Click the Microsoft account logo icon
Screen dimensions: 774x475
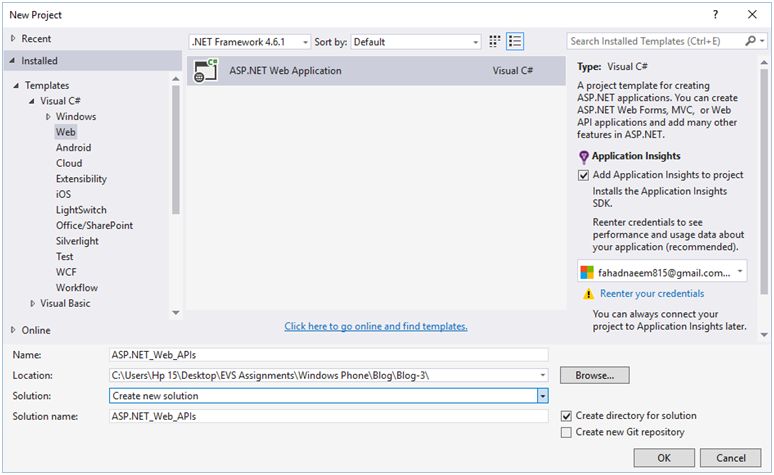pyautogui.click(x=587, y=272)
